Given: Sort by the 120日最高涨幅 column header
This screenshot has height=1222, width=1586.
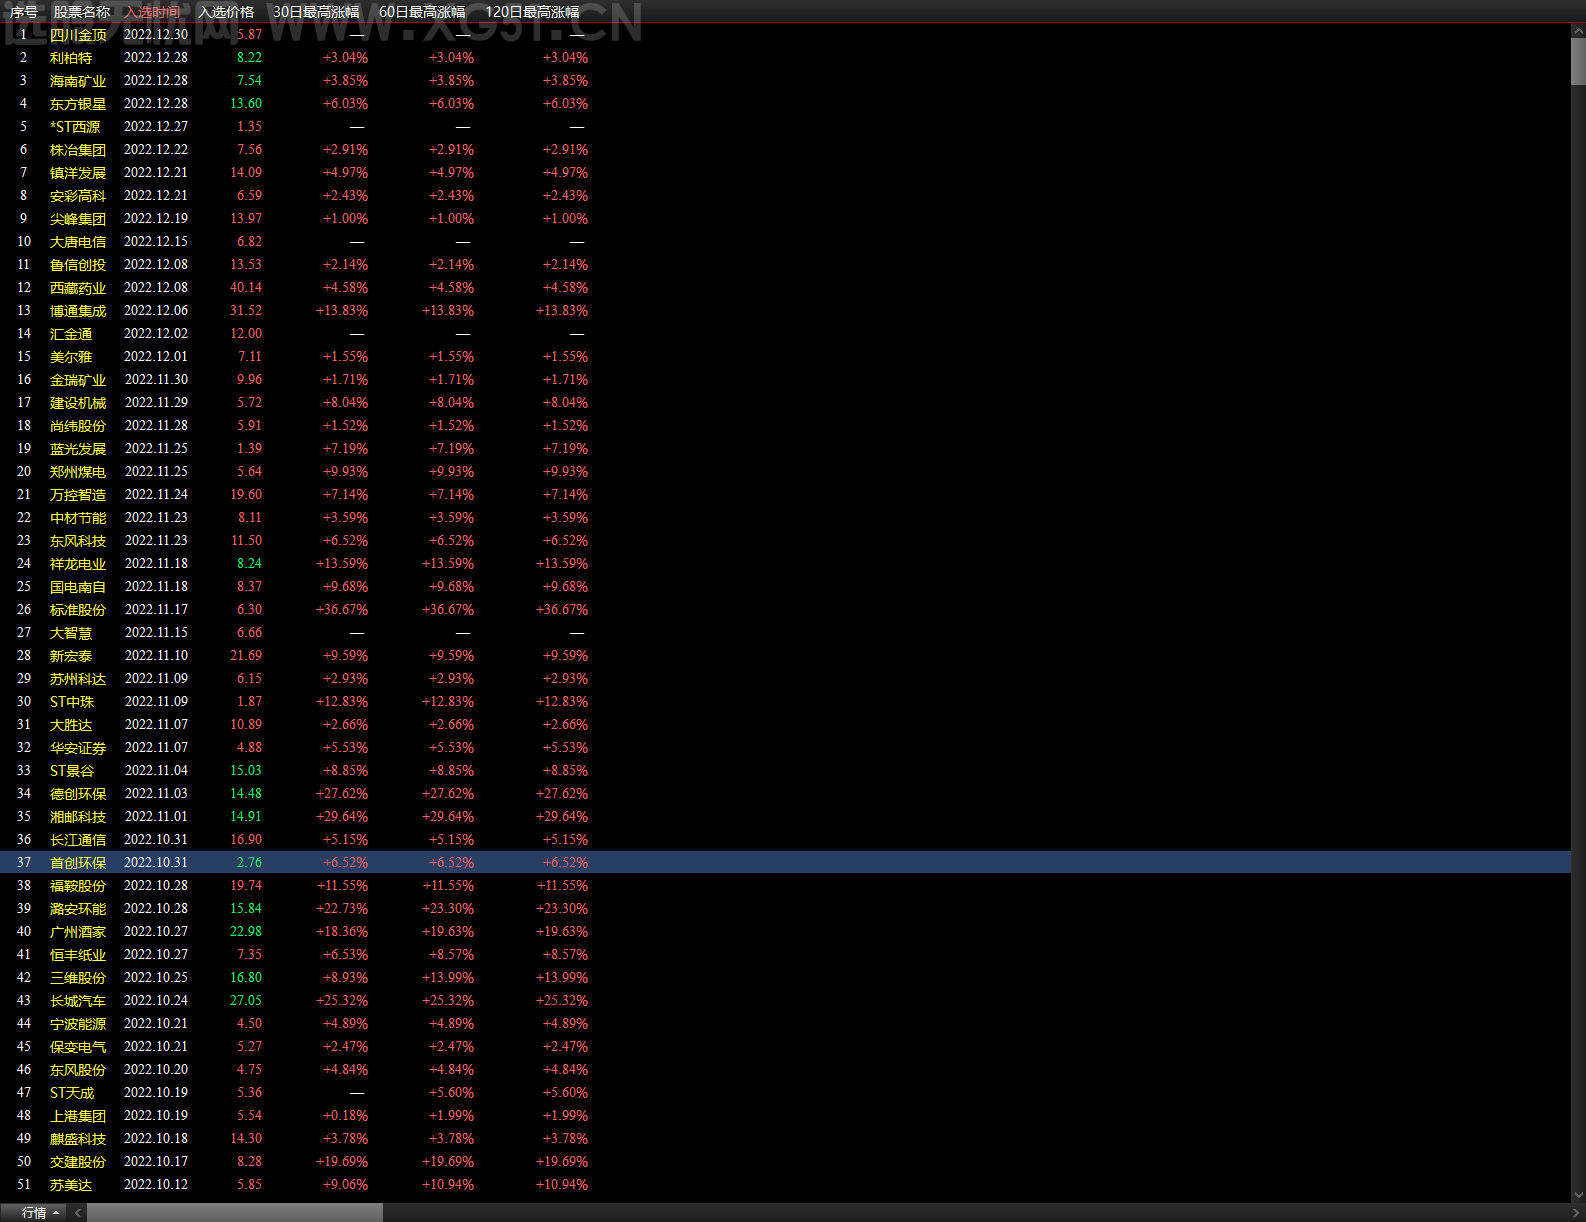Looking at the screenshot, I should coord(532,12).
